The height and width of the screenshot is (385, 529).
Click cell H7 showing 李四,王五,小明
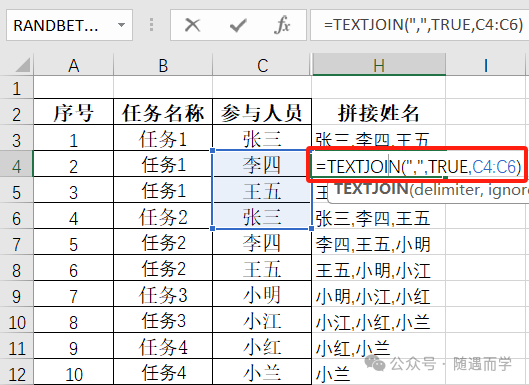tap(379, 242)
